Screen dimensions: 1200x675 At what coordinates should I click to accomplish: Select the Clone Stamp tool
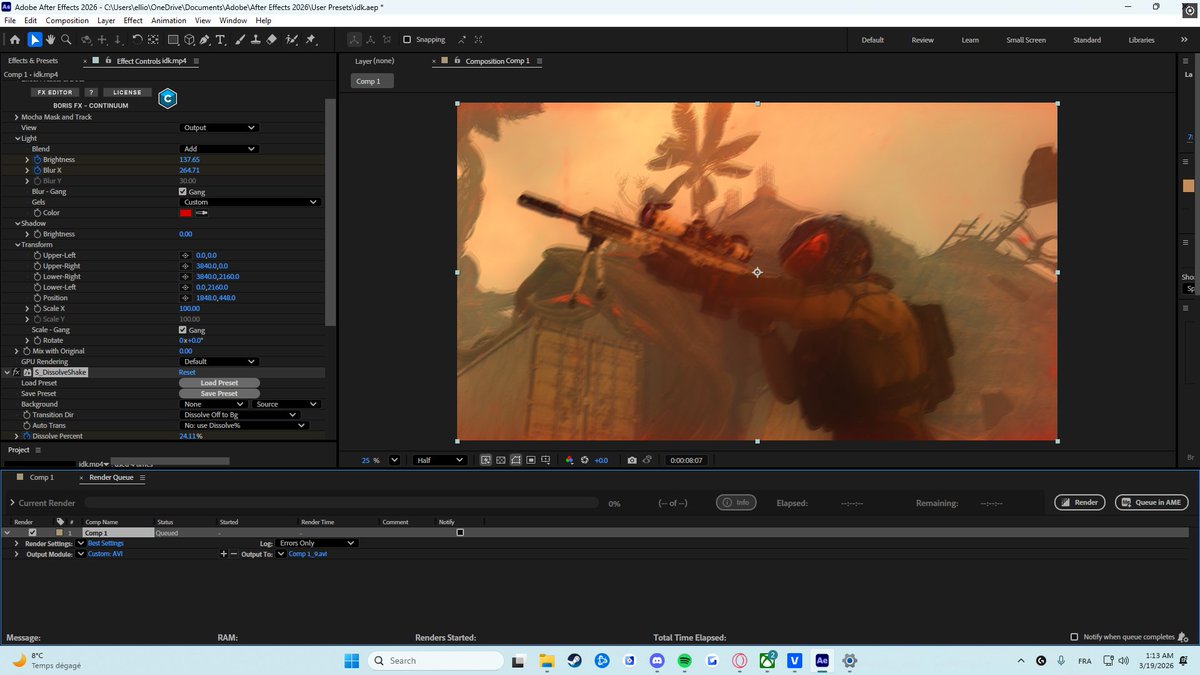coord(256,40)
